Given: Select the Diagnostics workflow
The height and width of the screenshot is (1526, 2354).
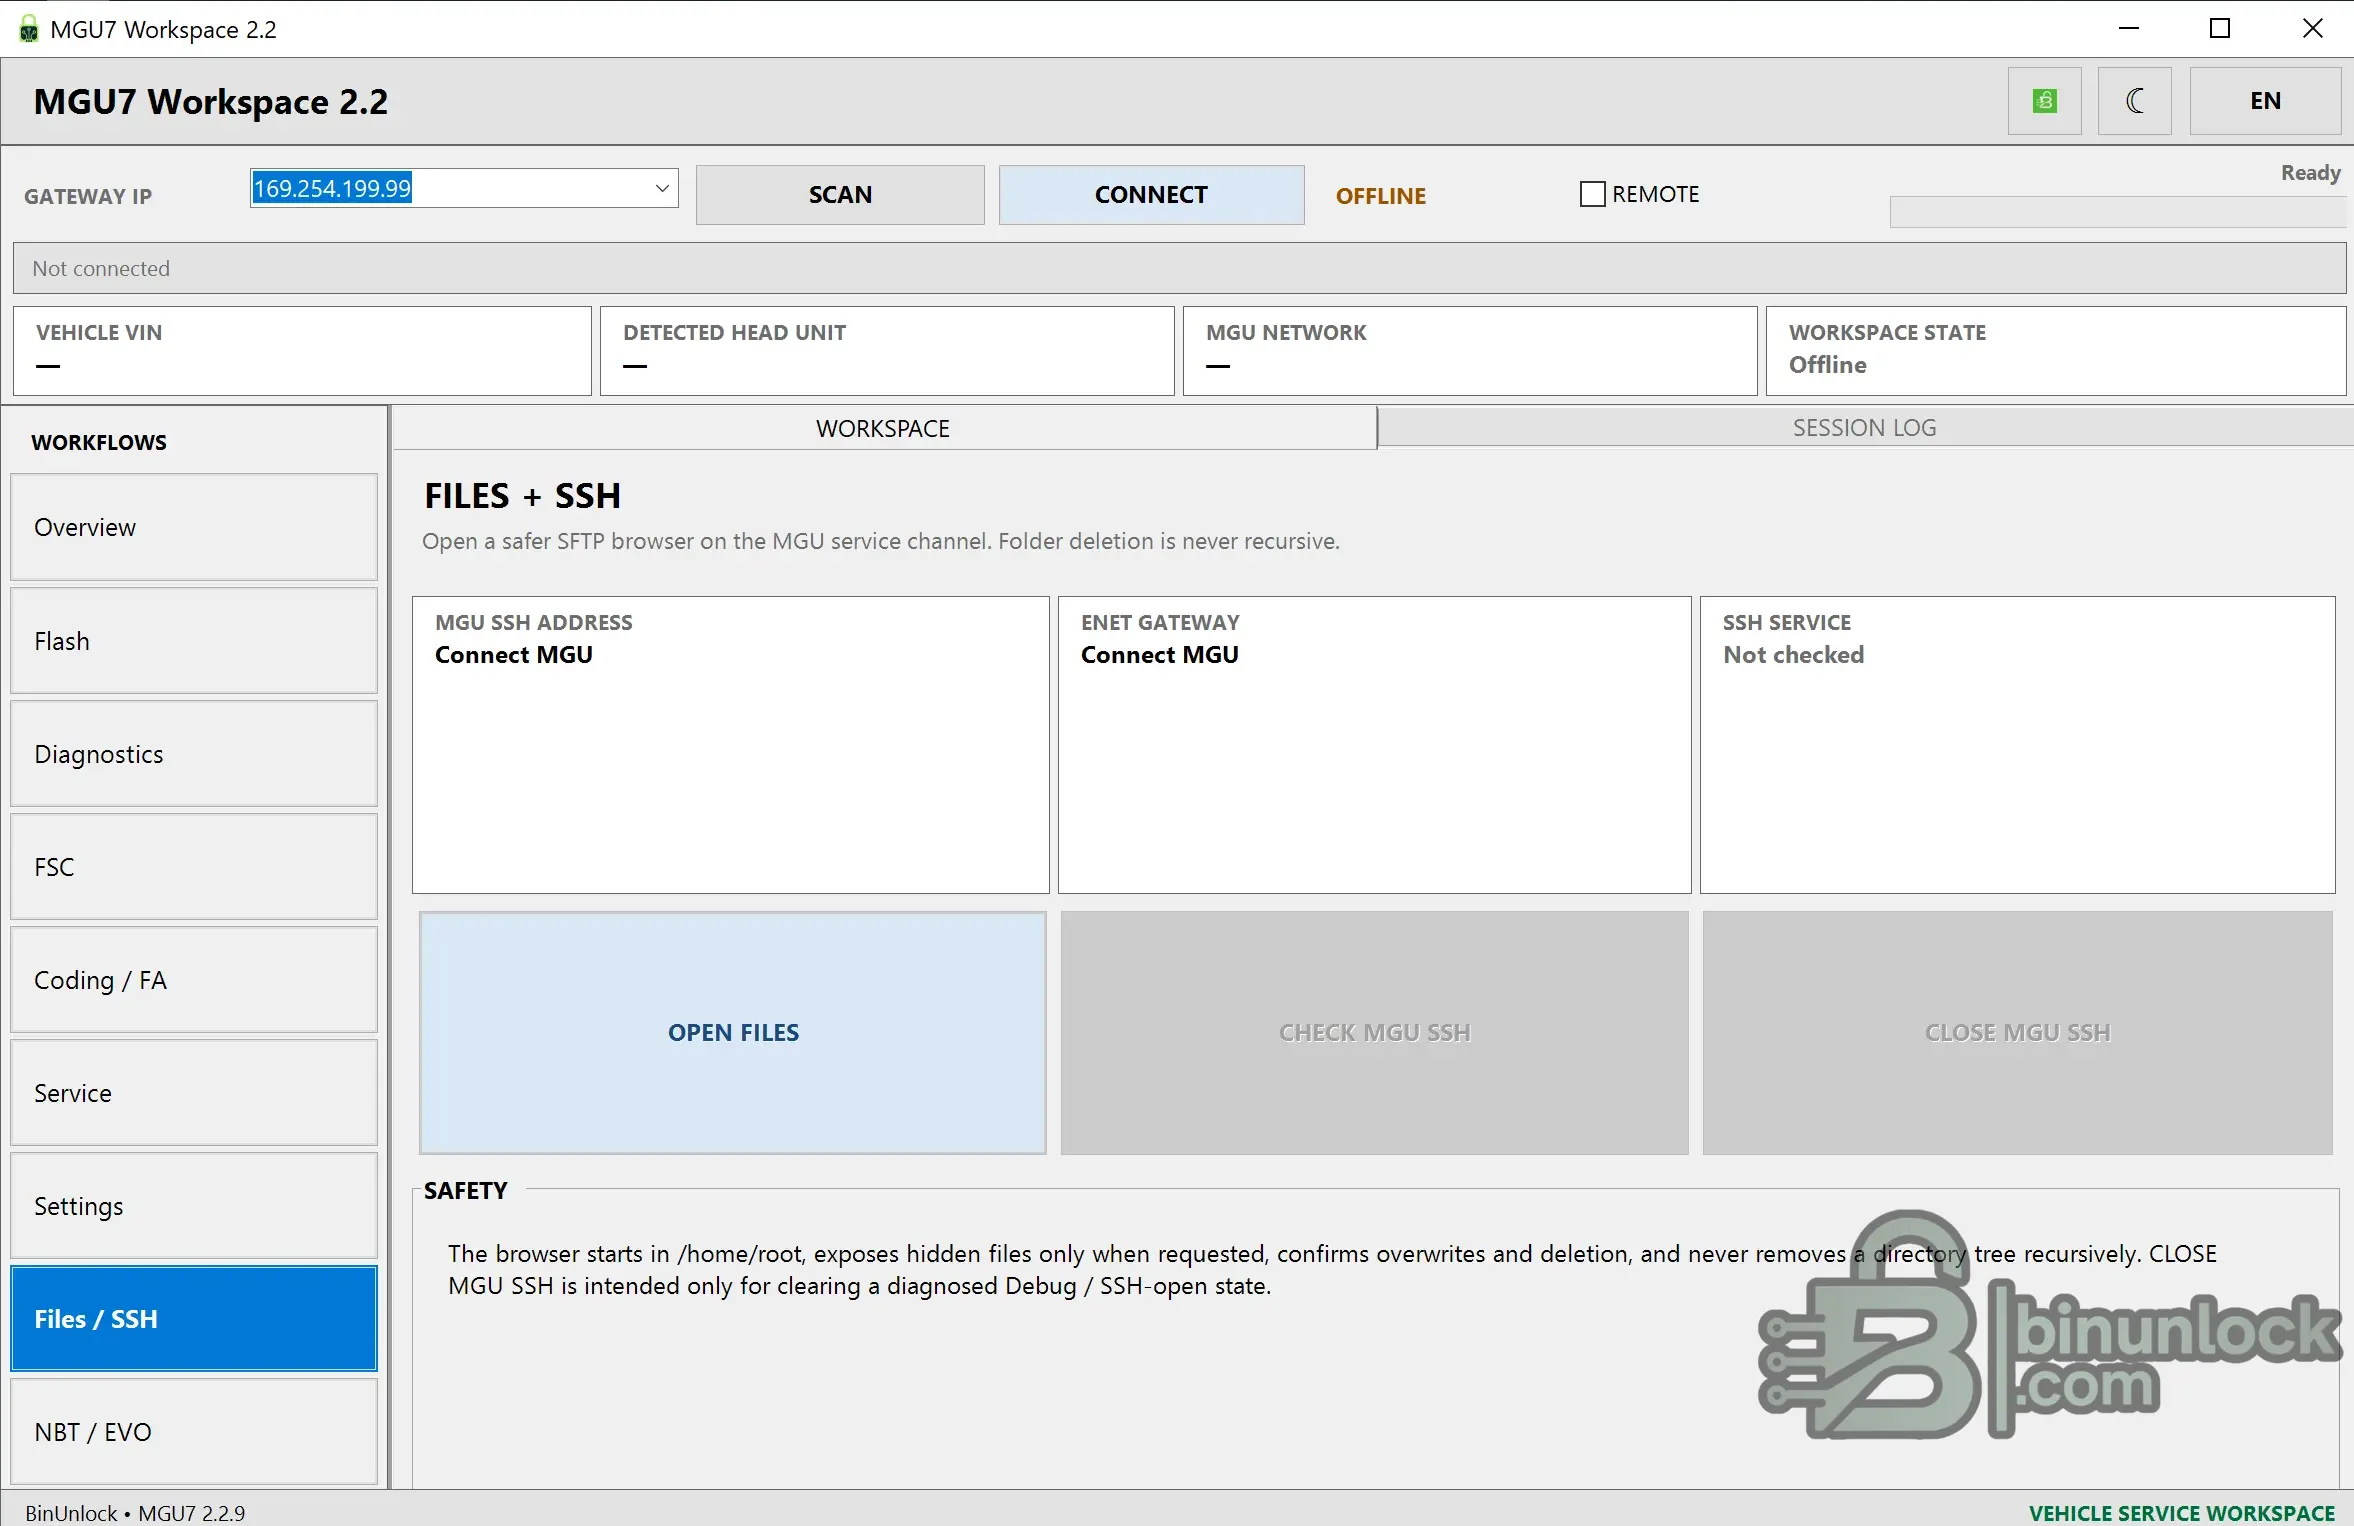Looking at the screenshot, I should coord(194,753).
